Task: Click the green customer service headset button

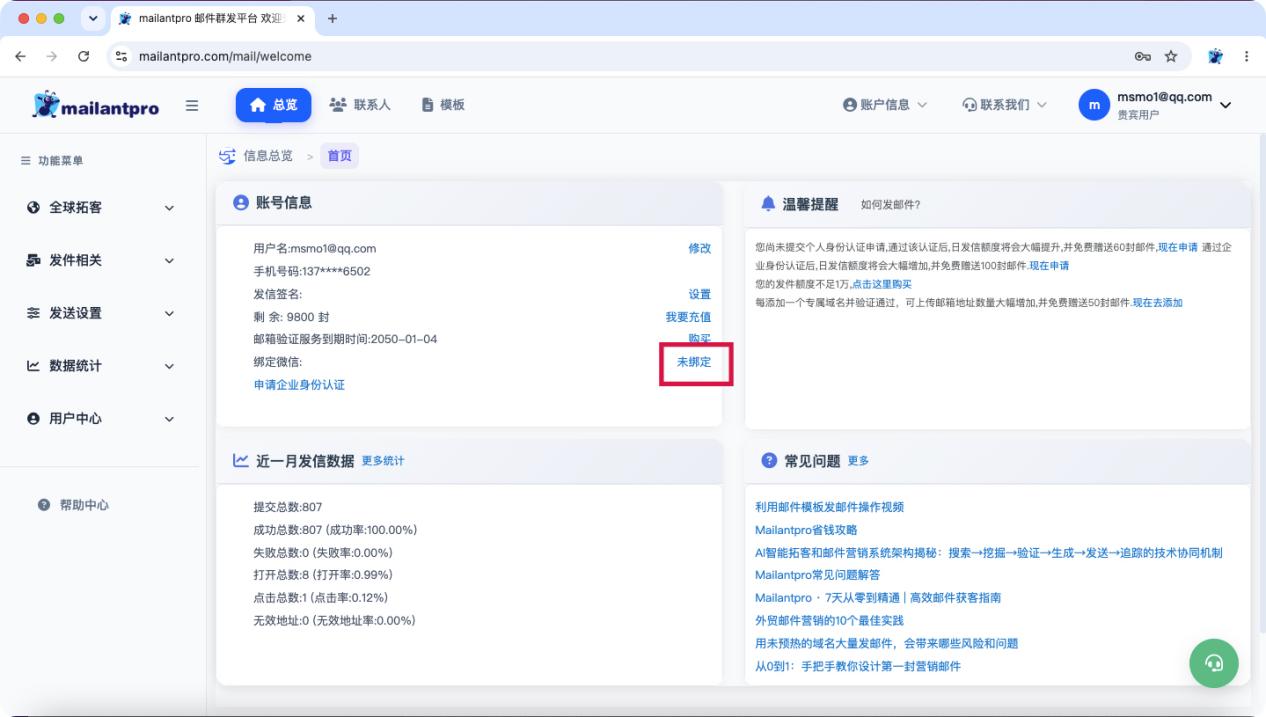Action: (1214, 662)
